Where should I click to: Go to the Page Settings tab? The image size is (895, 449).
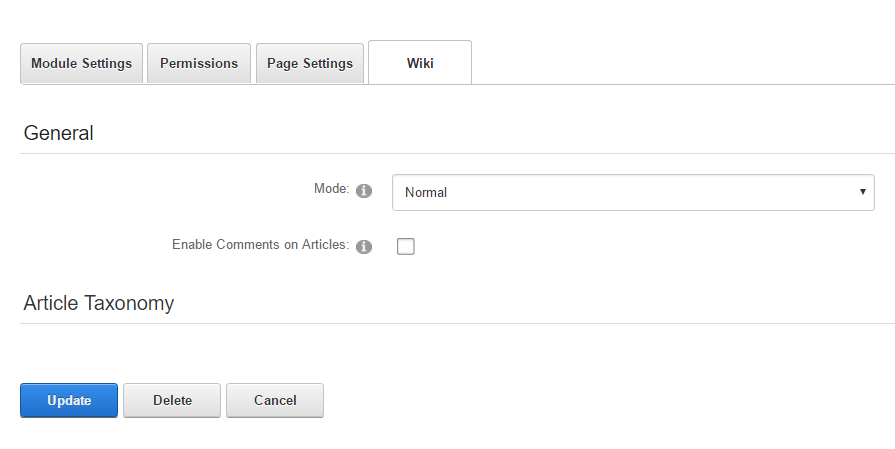tap(310, 63)
